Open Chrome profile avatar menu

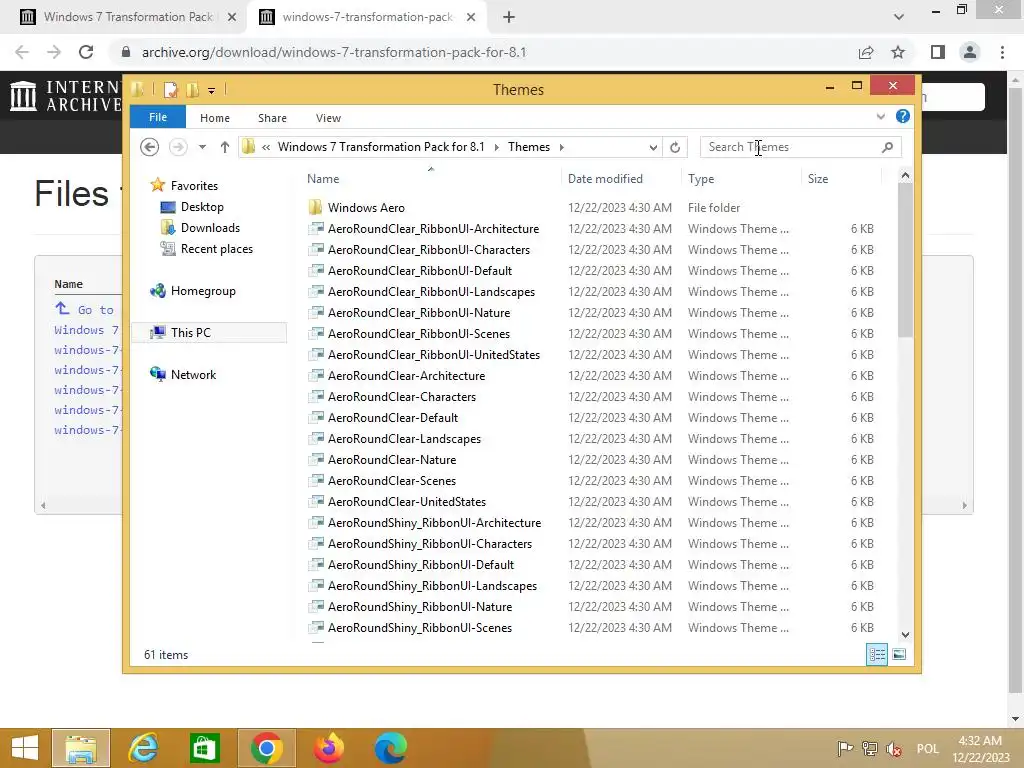[970, 52]
